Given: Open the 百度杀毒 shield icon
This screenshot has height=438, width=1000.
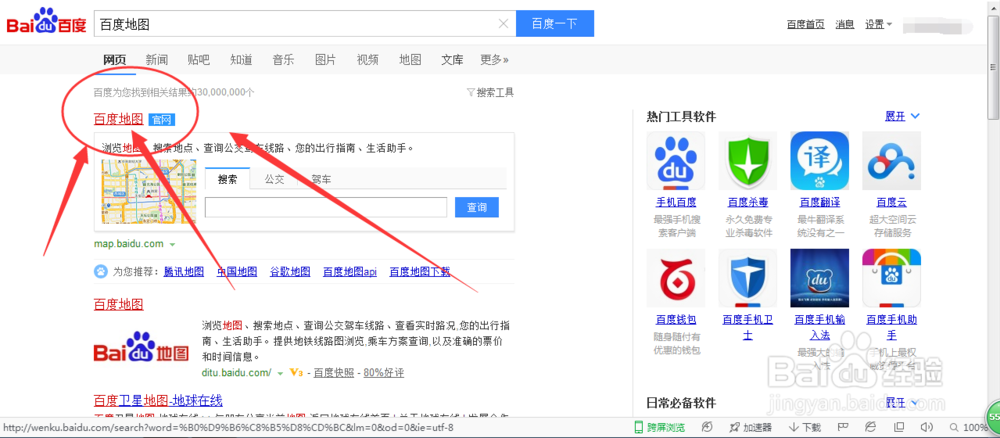Looking at the screenshot, I should pyautogui.click(x=747, y=161).
